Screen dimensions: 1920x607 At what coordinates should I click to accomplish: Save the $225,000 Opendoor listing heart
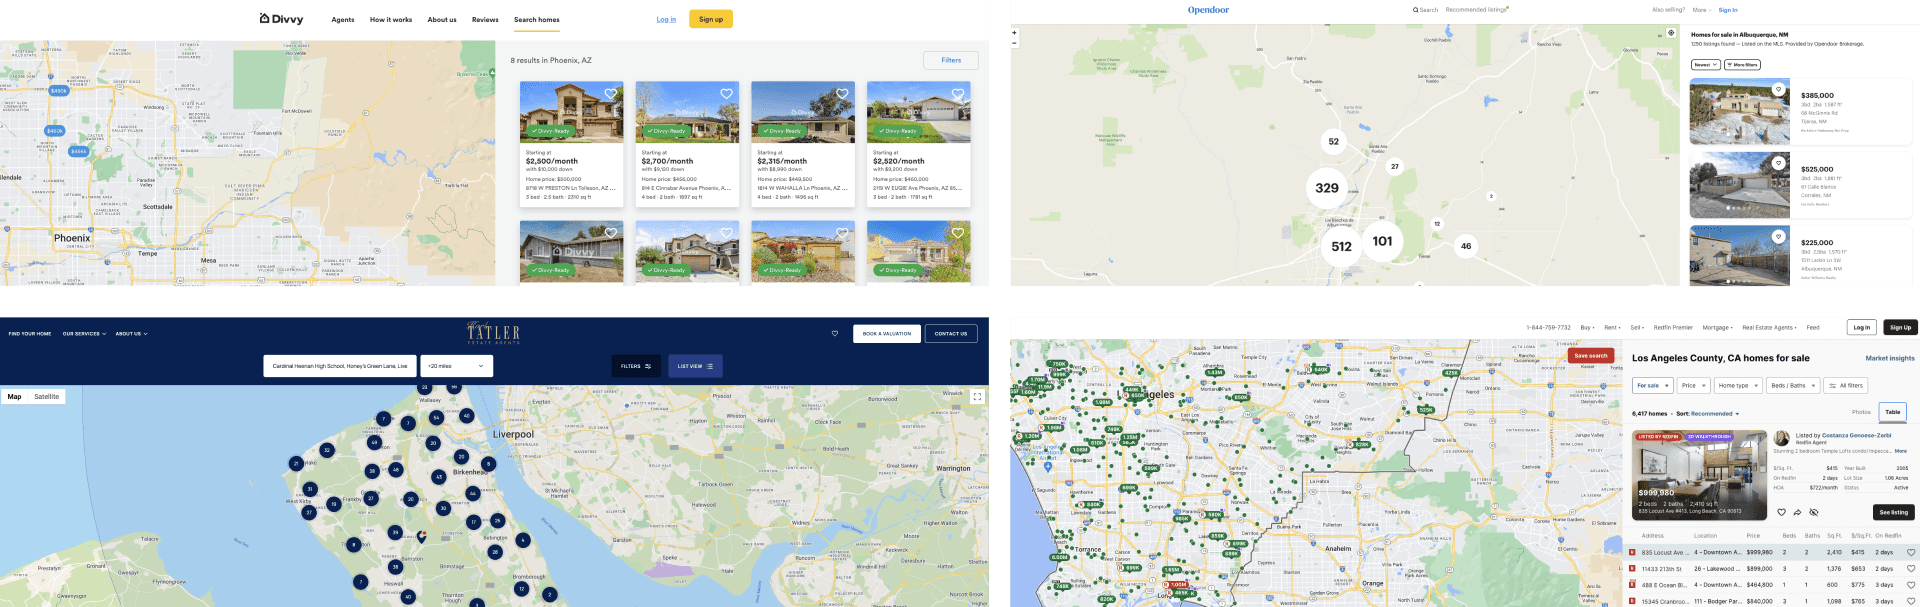(x=1778, y=237)
